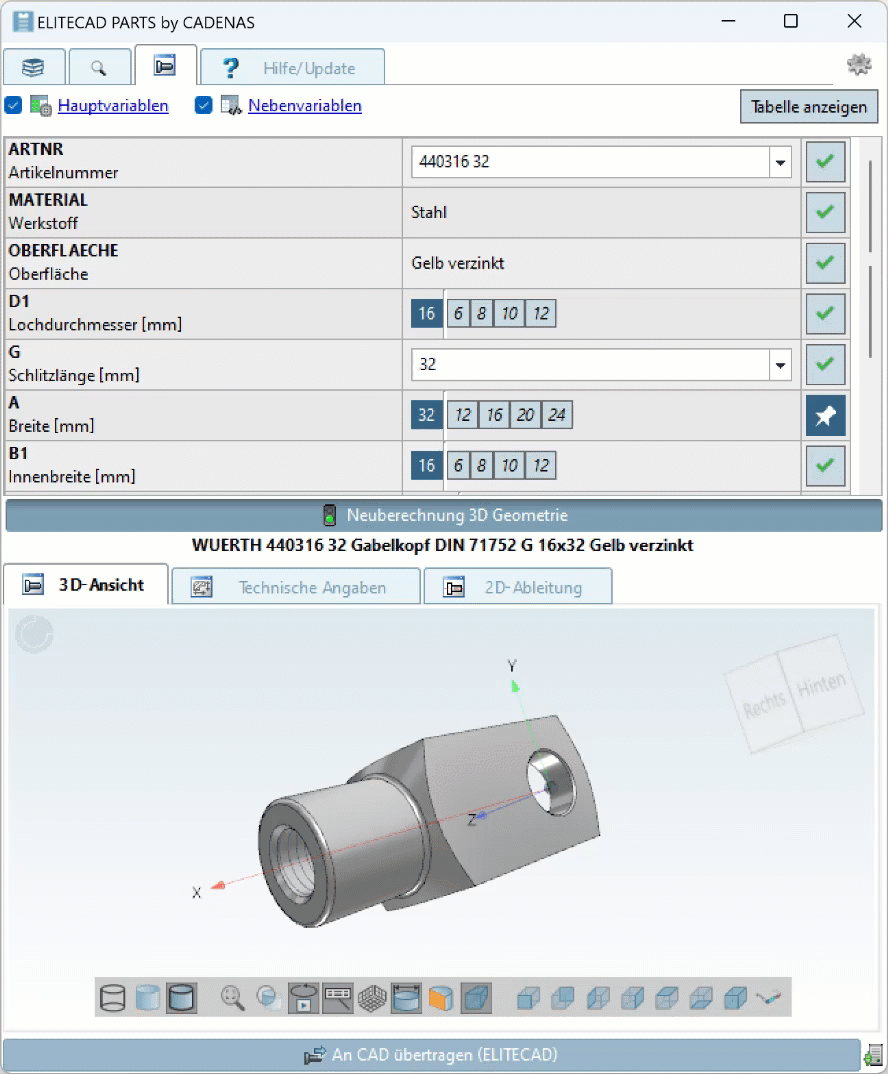
Task: Open the part search tab
Action: [99, 66]
